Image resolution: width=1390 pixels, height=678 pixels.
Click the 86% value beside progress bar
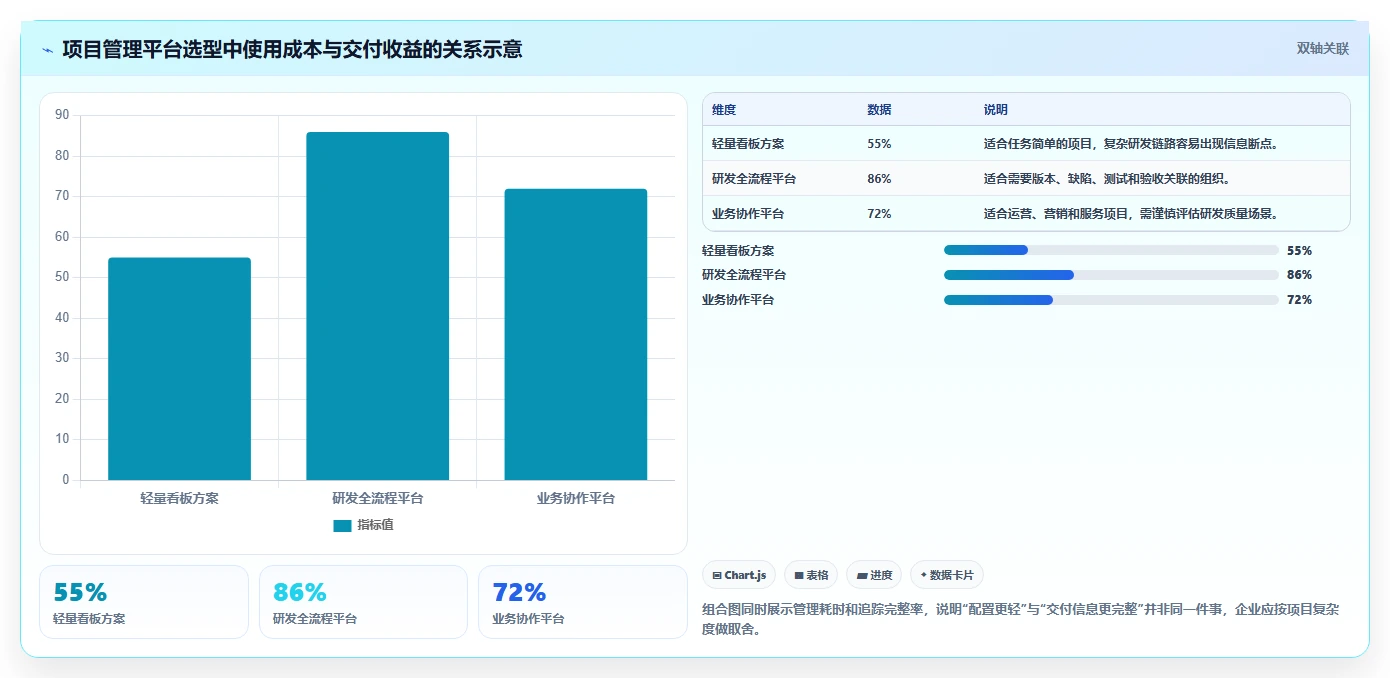[1299, 275]
